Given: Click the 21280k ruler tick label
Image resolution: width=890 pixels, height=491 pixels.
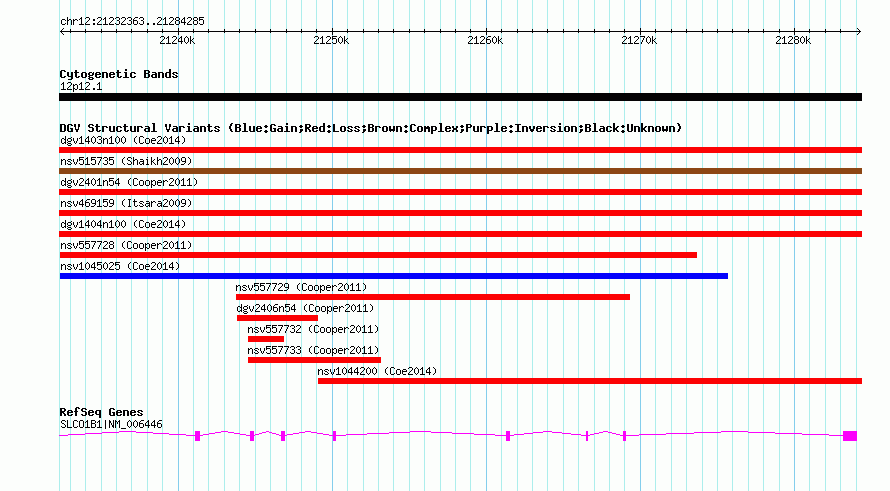Looking at the screenshot, I should pyautogui.click(x=793, y=40).
